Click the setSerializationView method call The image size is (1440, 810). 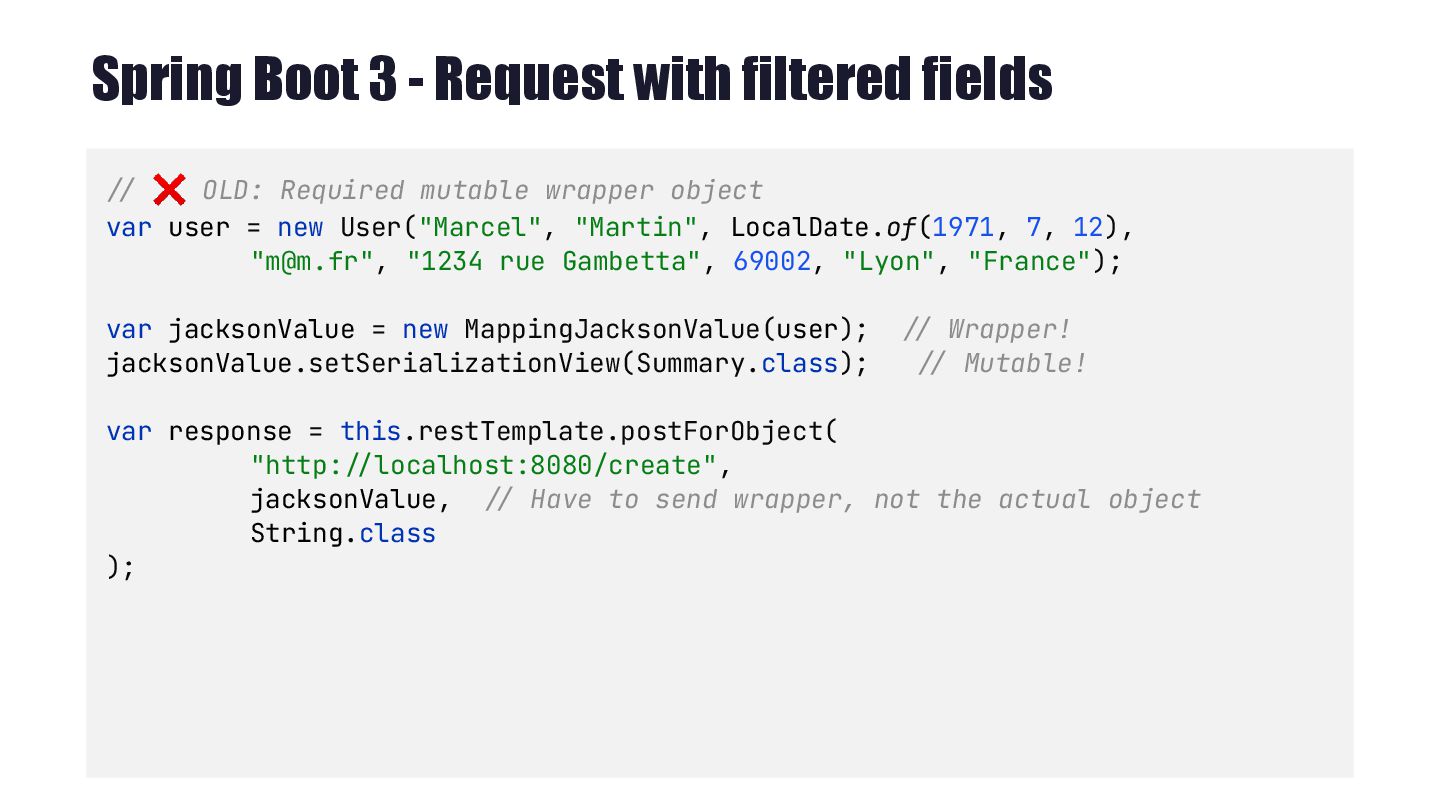[458, 363]
